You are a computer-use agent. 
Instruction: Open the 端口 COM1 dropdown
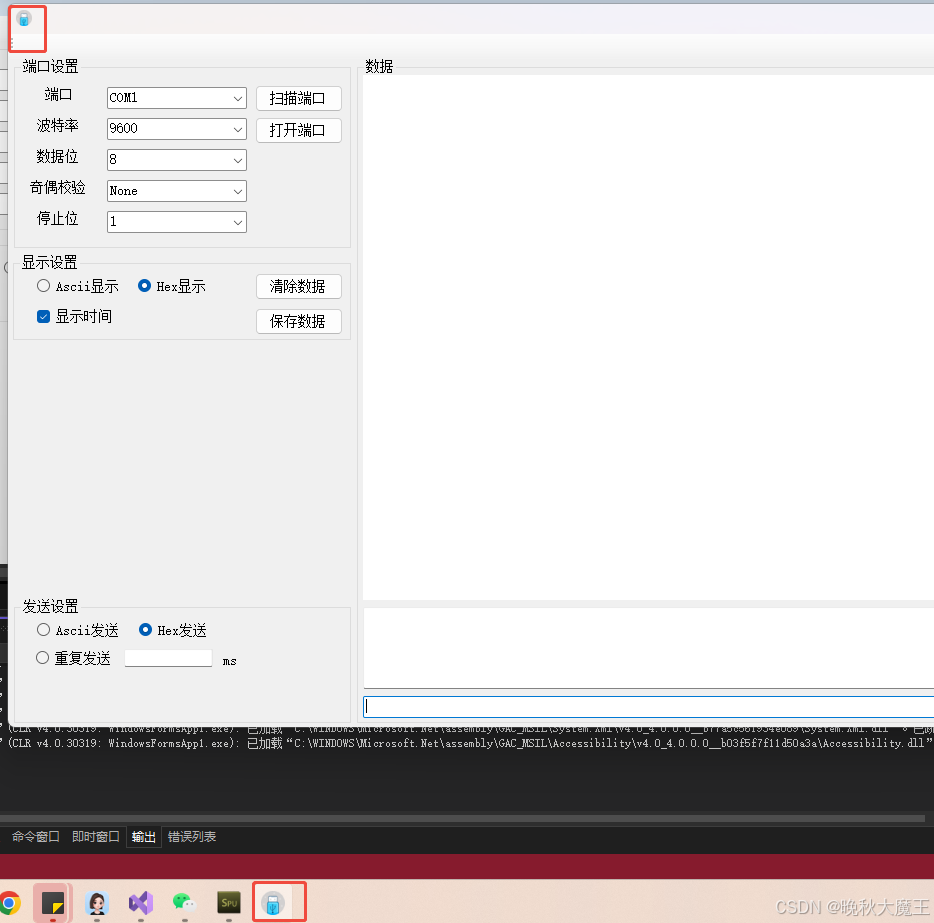(x=177, y=98)
